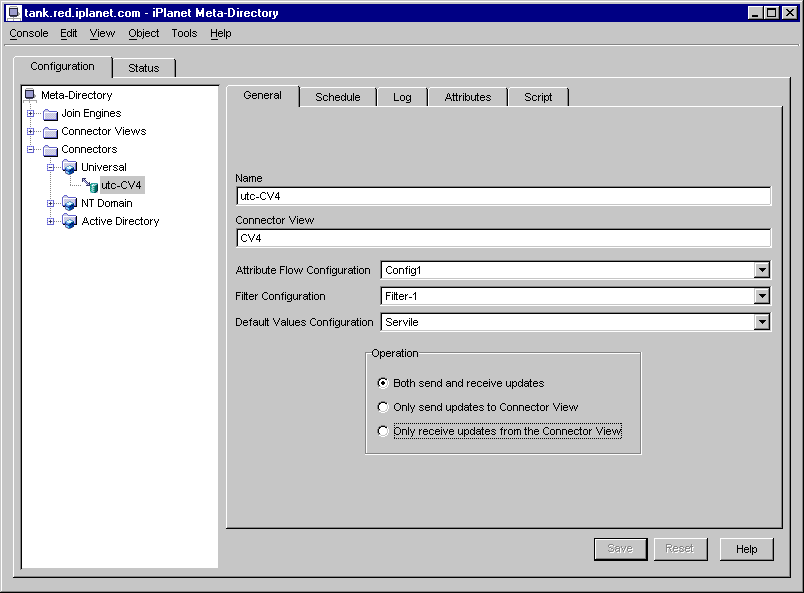
Task: Select the Join Engines tree label
Action: point(91,113)
